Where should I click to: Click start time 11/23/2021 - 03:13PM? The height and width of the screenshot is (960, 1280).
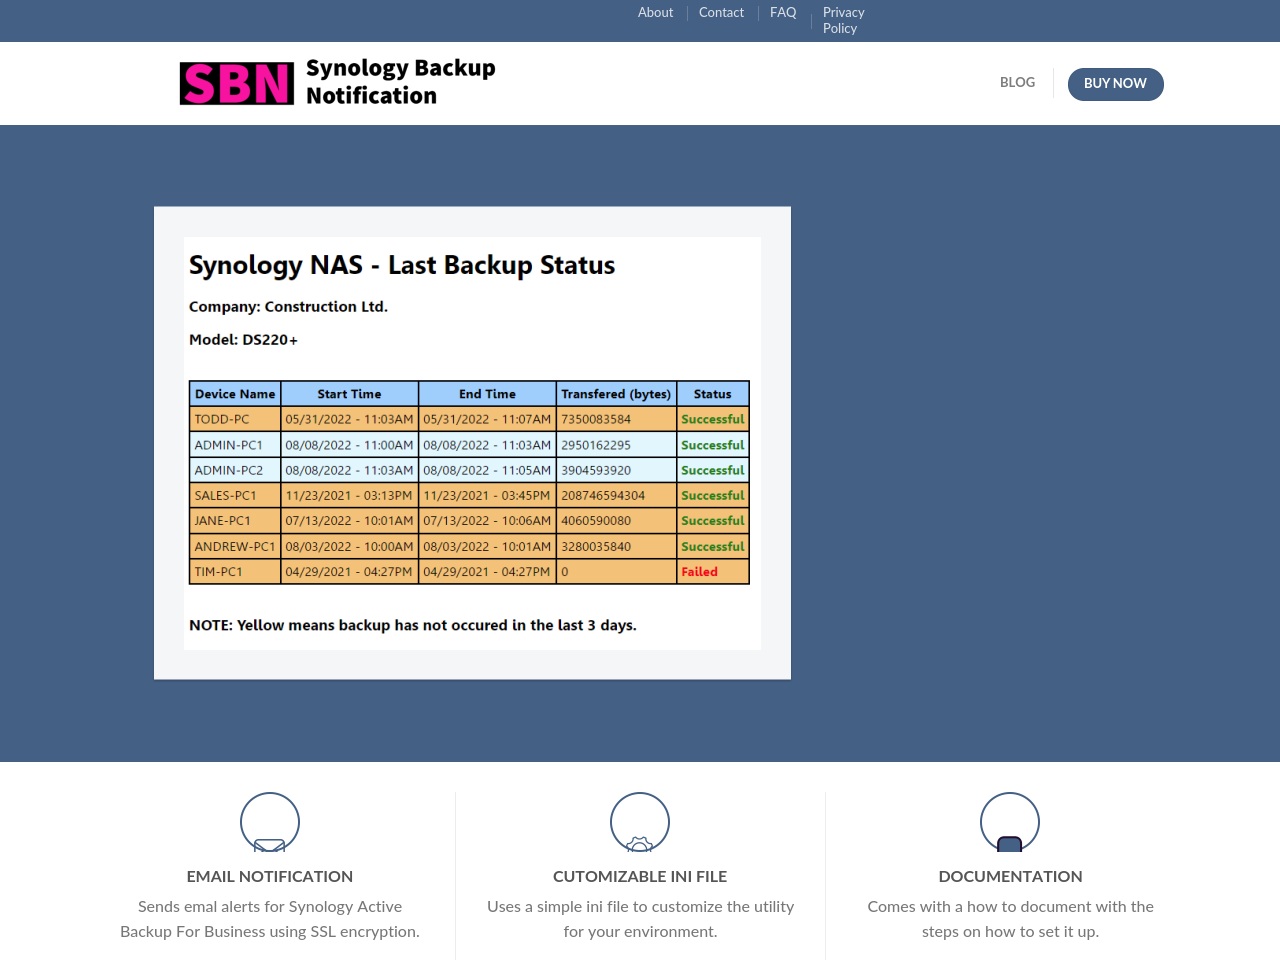349,496
